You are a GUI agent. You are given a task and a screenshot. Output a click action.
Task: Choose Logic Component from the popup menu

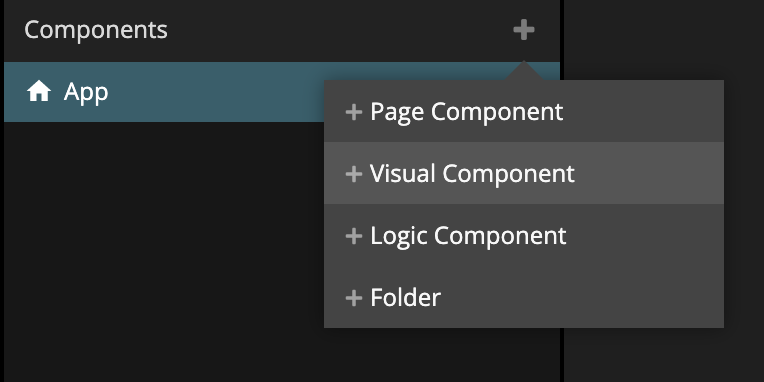coord(524,235)
